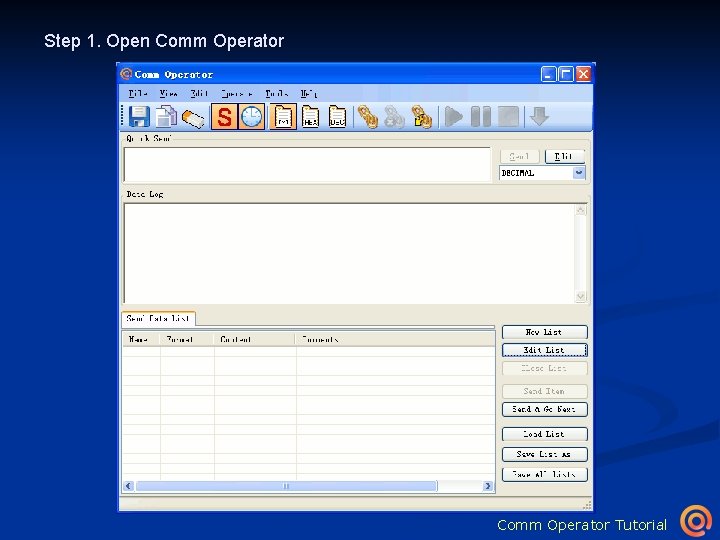The height and width of the screenshot is (540, 720).
Task: Click the Data Log scroll down arrow
Action: click(x=580, y=297)
